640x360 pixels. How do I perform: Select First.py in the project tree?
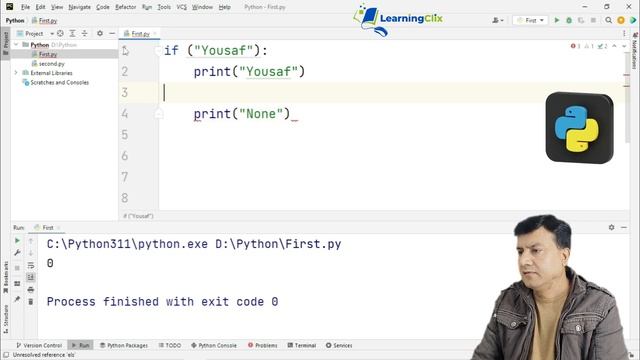(48, 54)
